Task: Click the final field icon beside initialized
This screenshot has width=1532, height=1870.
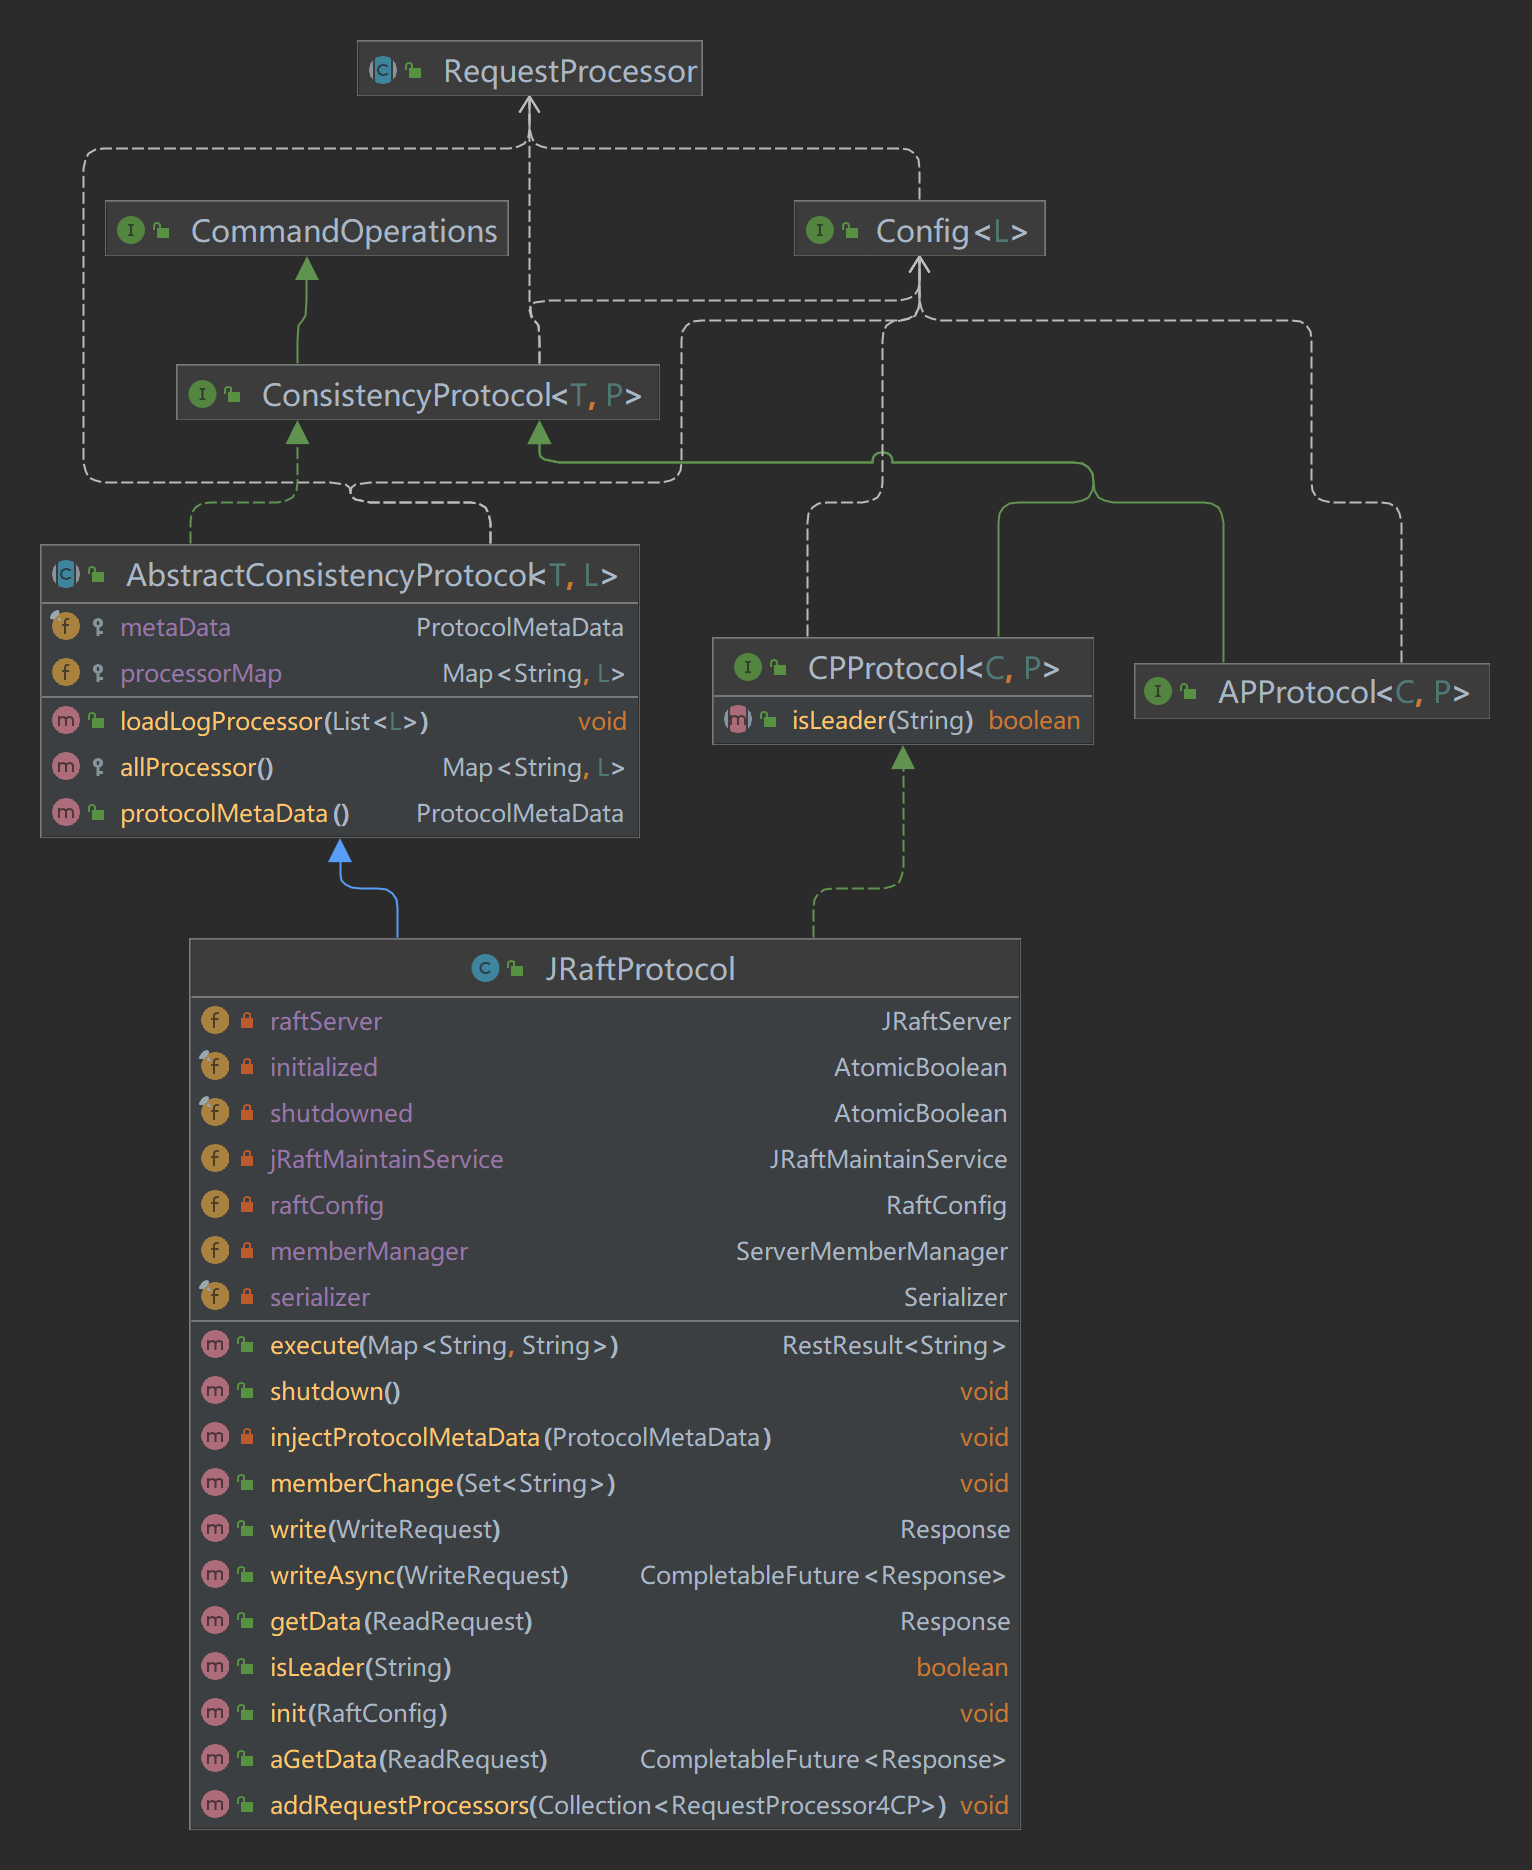Action: coord(214,1066)
